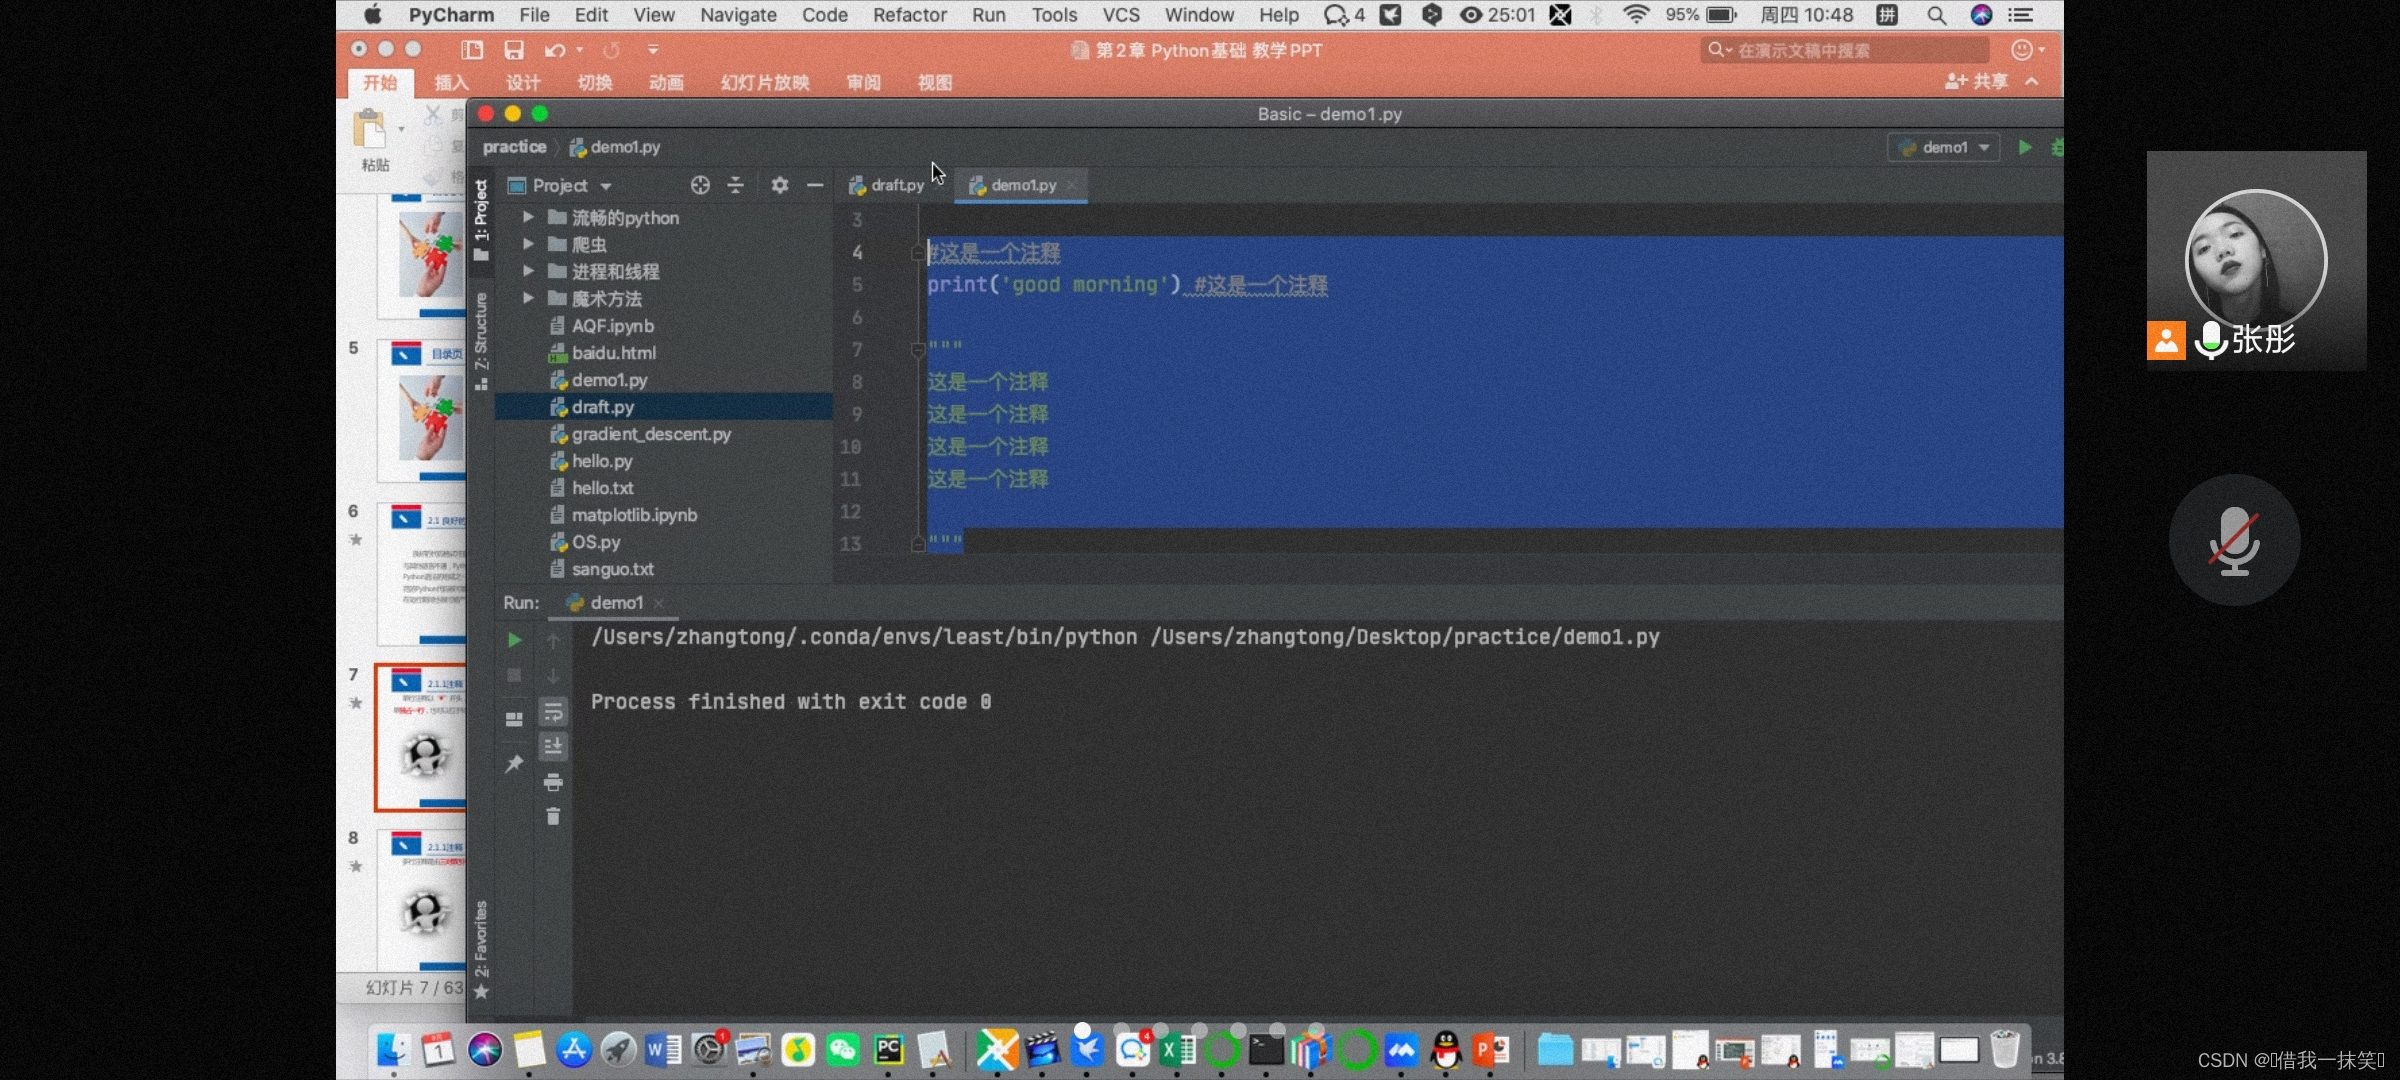Viewport: 2400px width, 1080px height.
Task: Select slide 6 thumbnail in PowerPoint
Action: tap(421, 574)
